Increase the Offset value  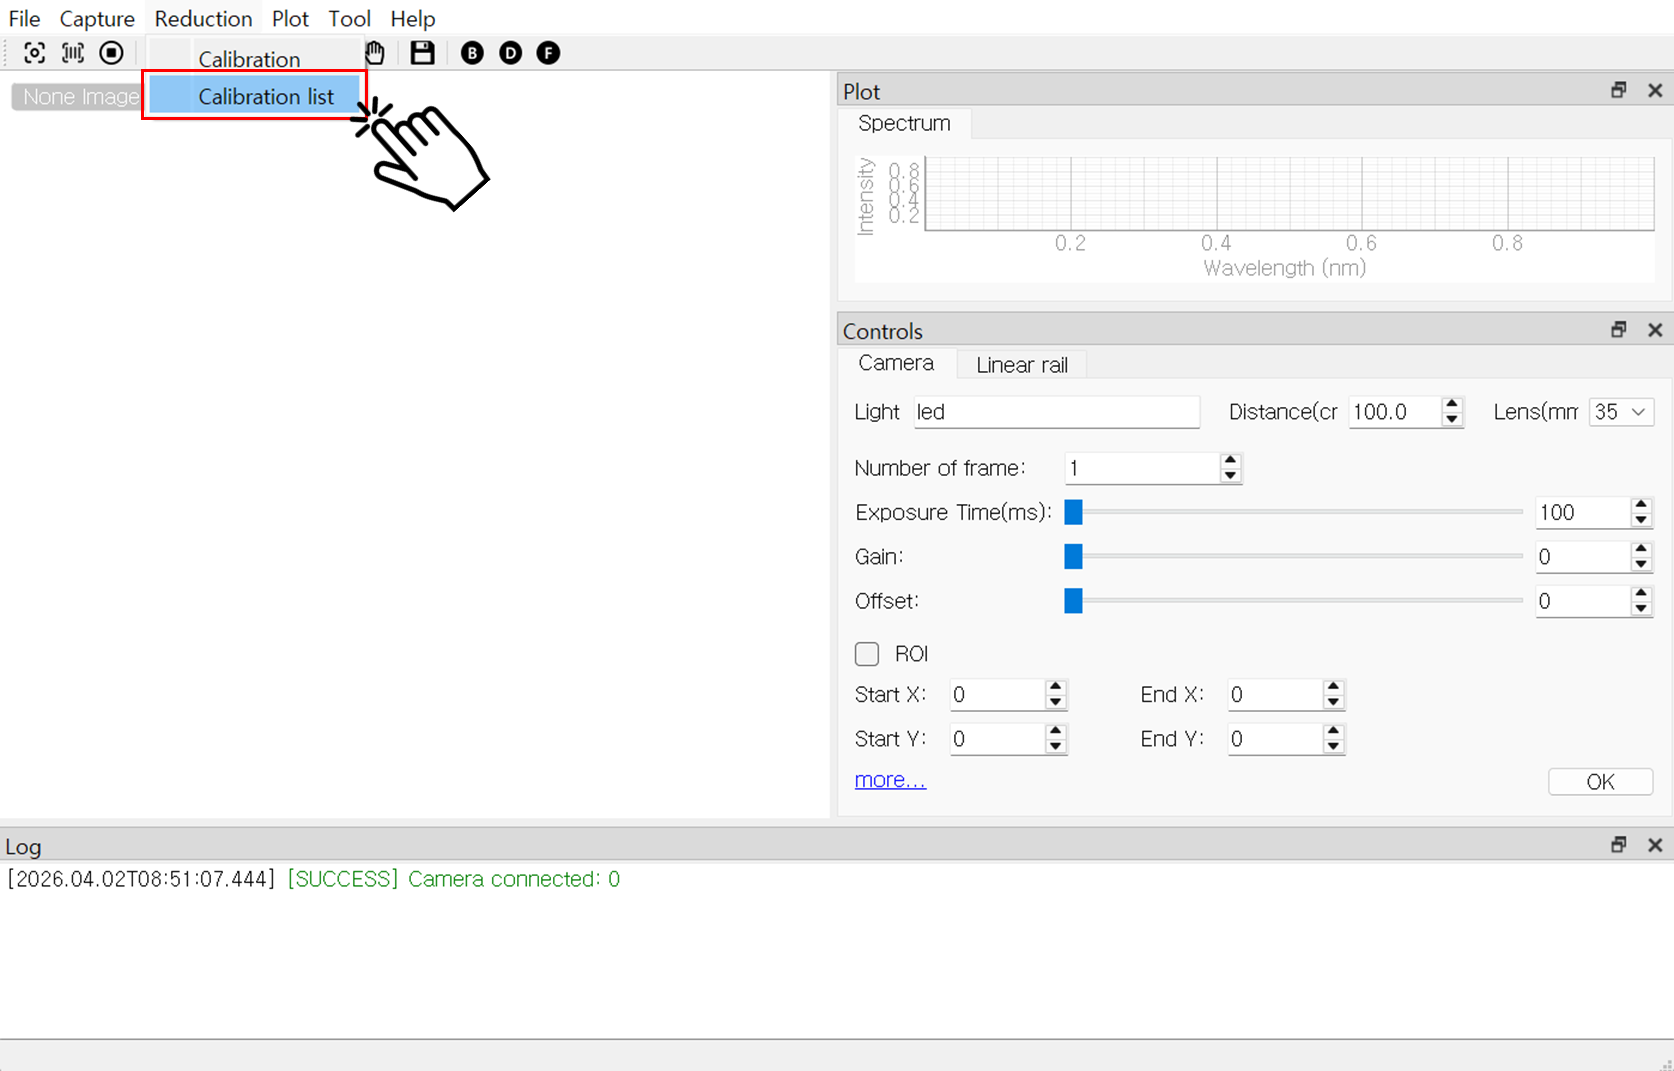[x=1641, y=594]
